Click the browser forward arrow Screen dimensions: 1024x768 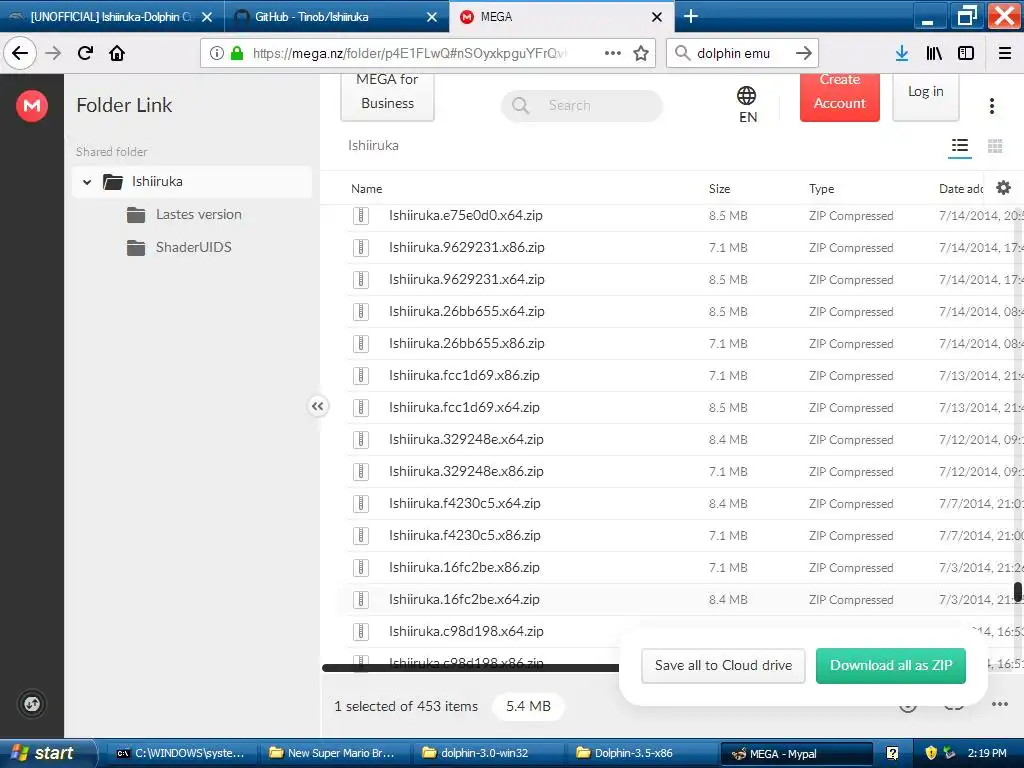[x=54, y=53]
